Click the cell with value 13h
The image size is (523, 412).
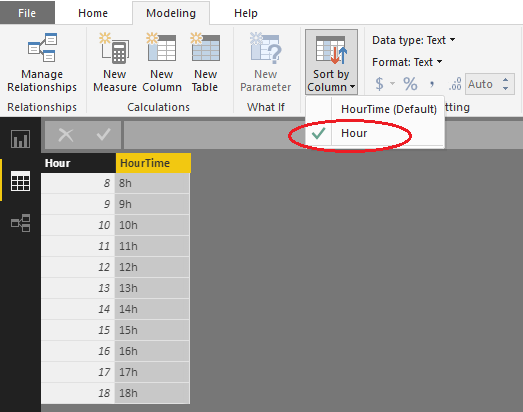pyautogui.click(x=152, y=288)
